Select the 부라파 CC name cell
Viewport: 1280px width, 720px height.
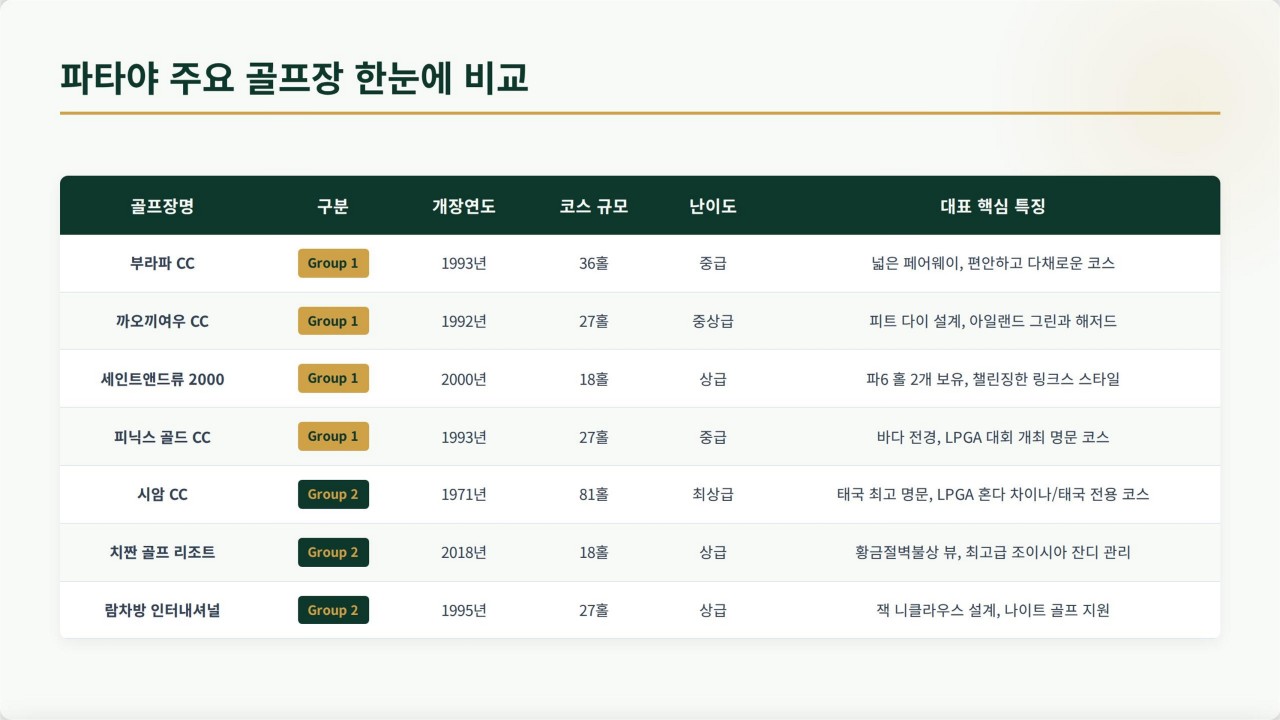pyautogui.click(x=162, y=264)
